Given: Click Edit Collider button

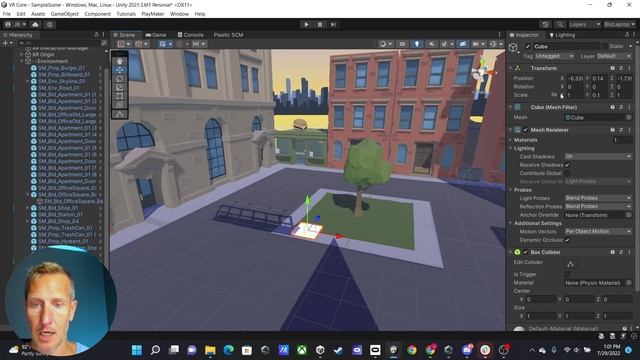Looking at the screenshot, I should (x=571, y=264).
